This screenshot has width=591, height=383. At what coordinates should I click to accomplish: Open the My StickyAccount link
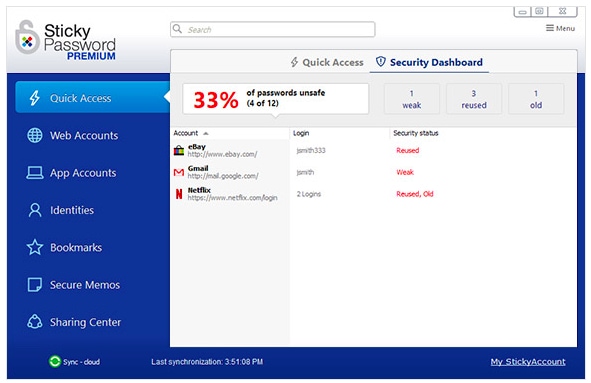[528, 362]
